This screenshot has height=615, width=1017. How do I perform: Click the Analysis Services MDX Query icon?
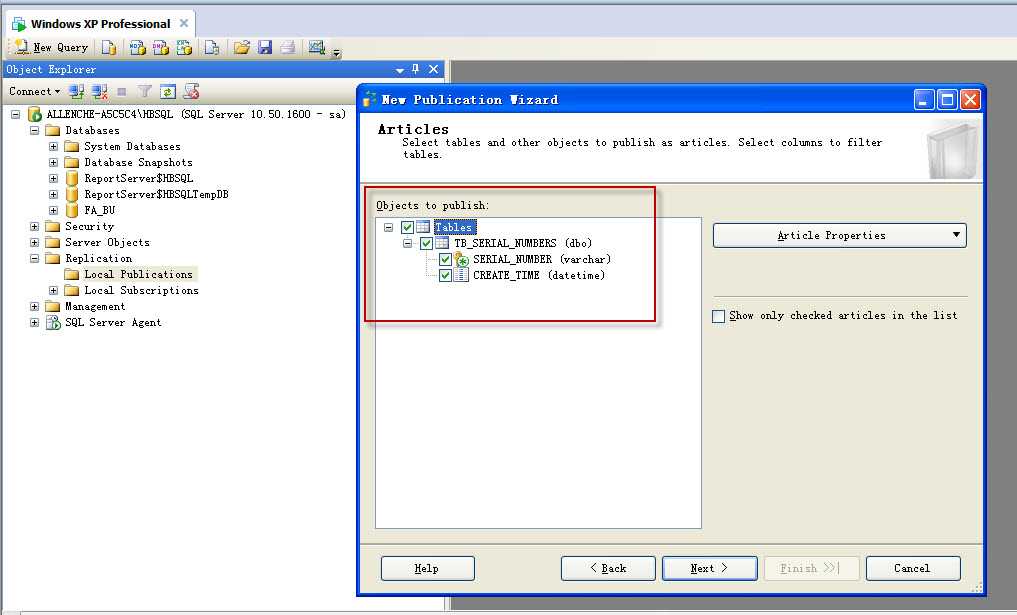click(138, 47)
